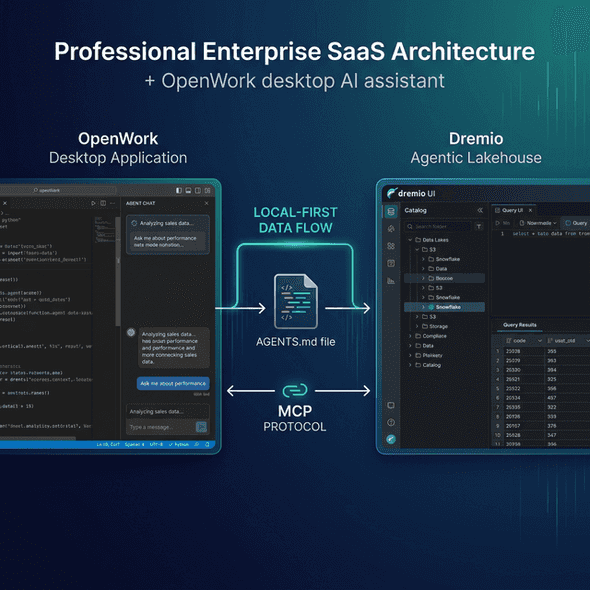Image resolution: width=590 pixels, height=590 pixels.
Task: Split the editor using split icon
Action: (103, 203)
